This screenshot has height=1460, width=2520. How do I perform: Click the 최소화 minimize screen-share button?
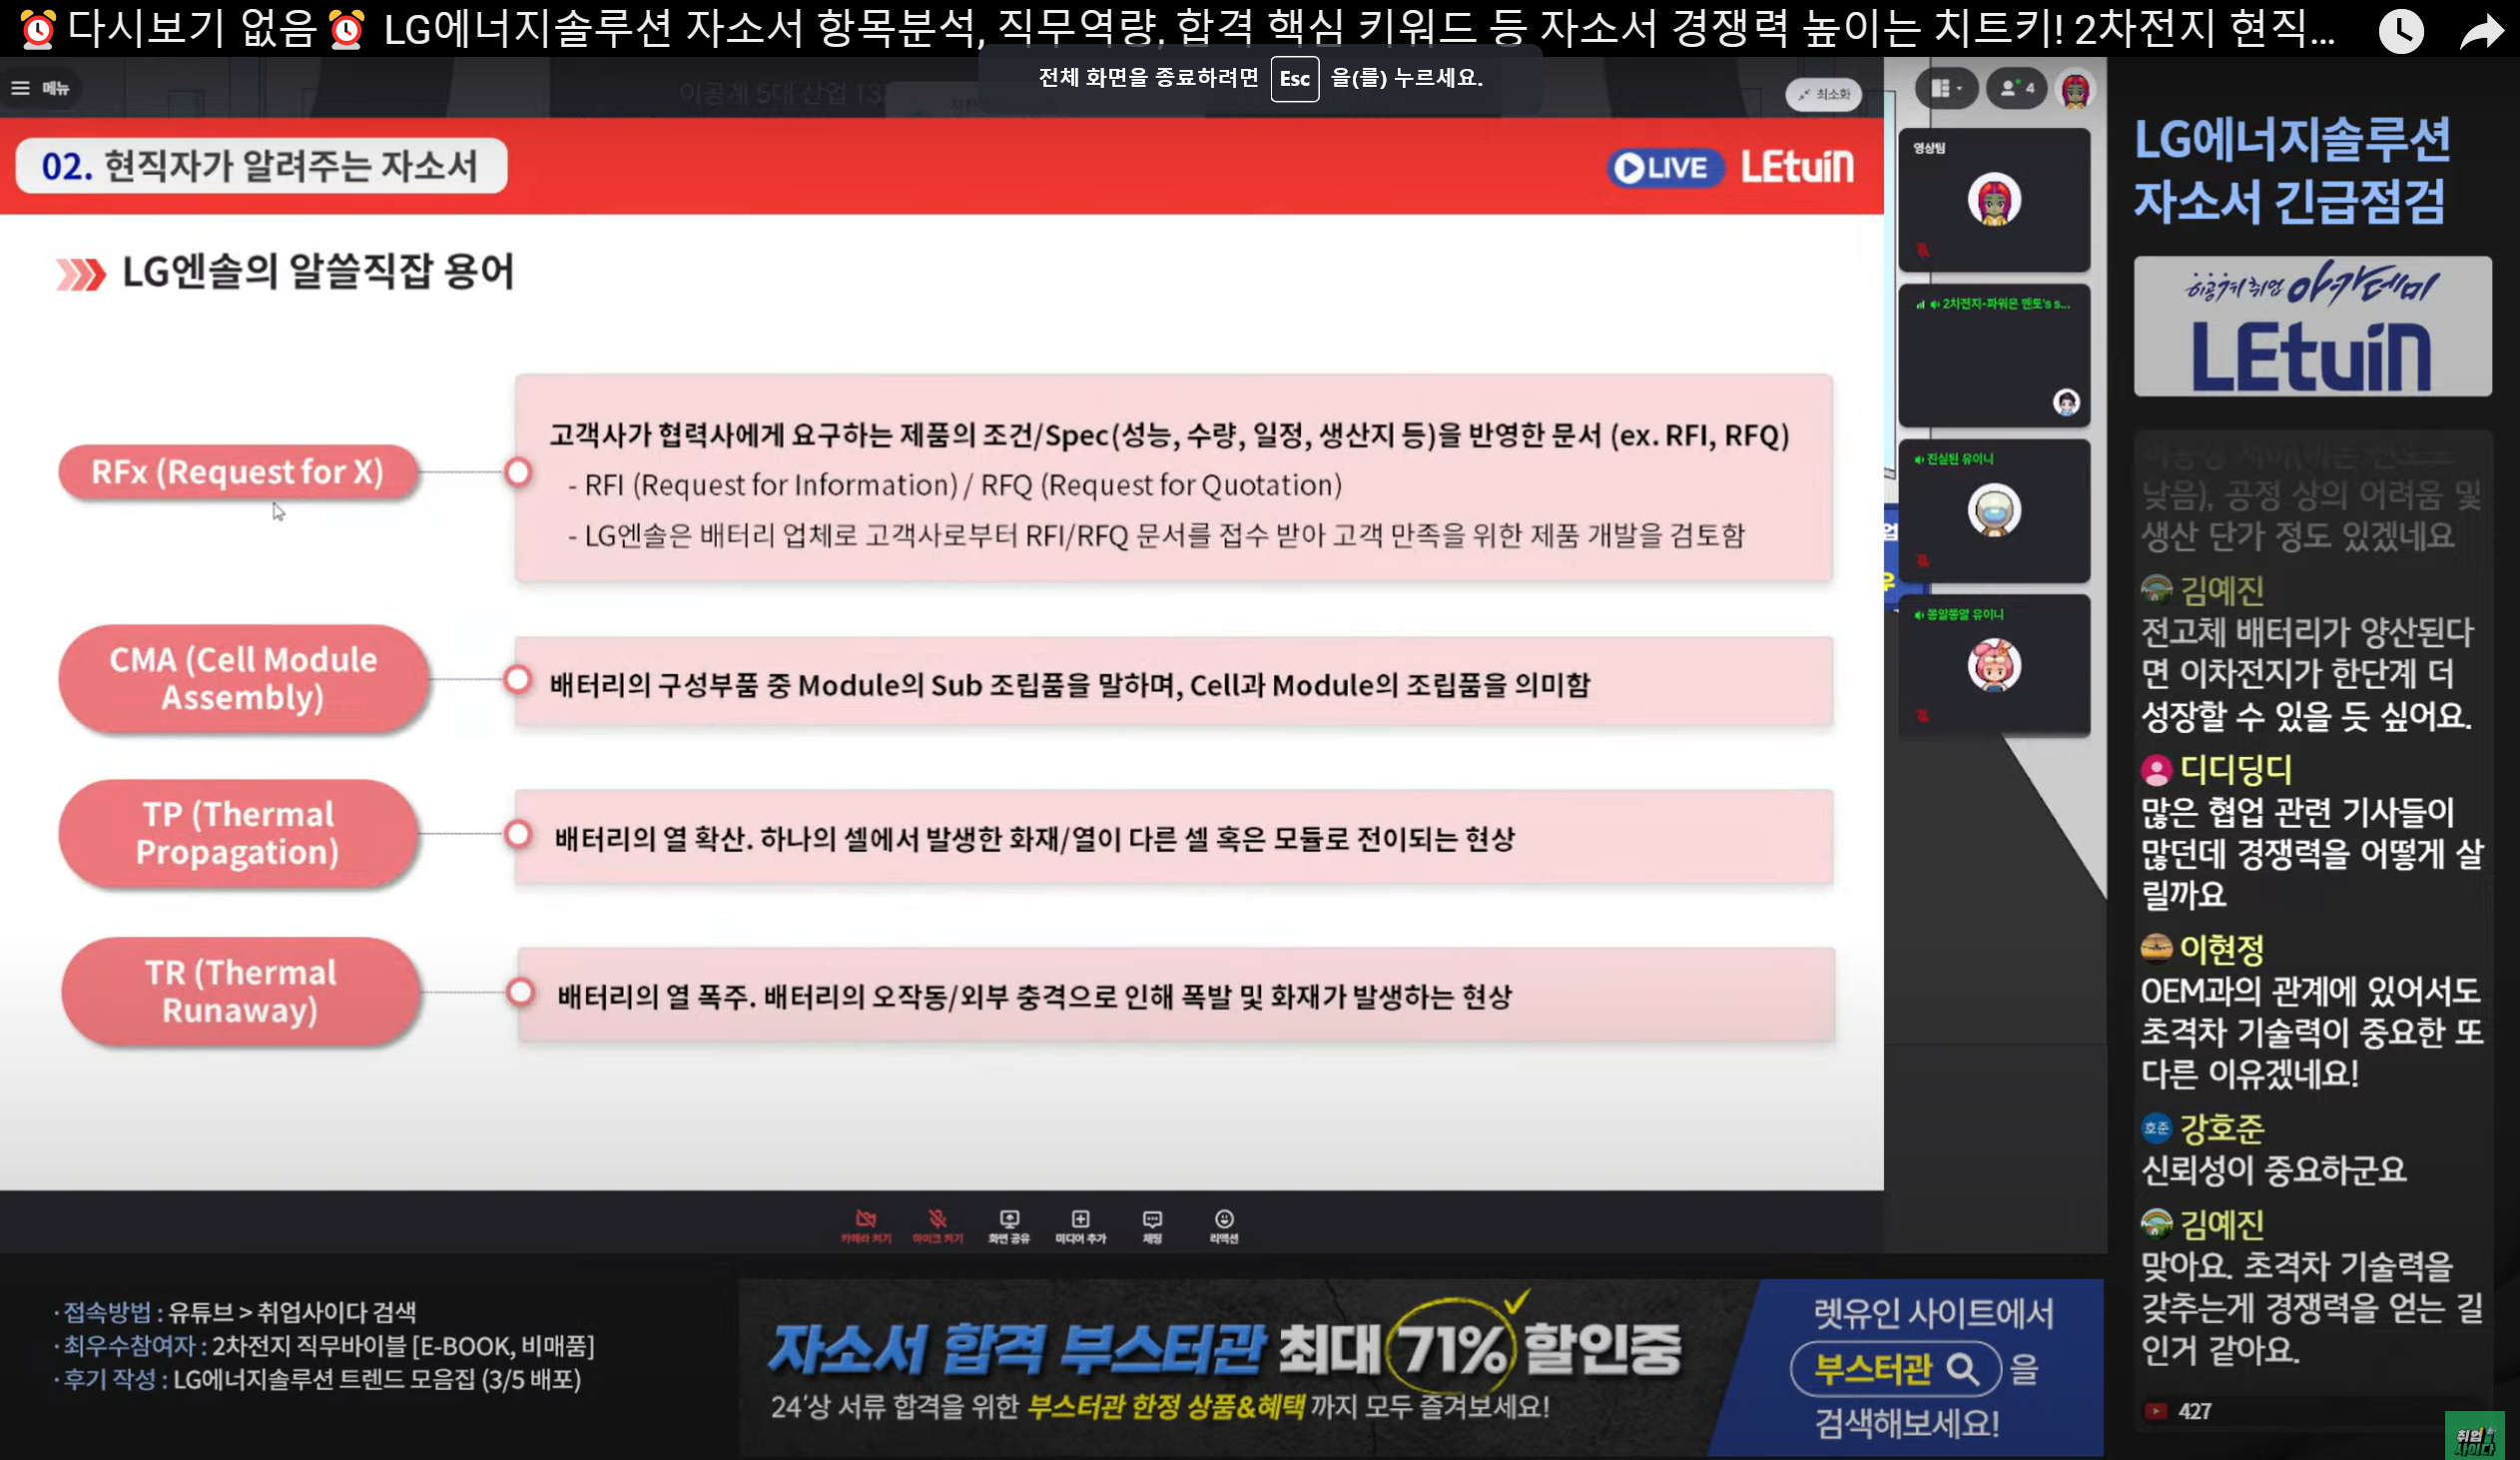[x=1823, y=93]
